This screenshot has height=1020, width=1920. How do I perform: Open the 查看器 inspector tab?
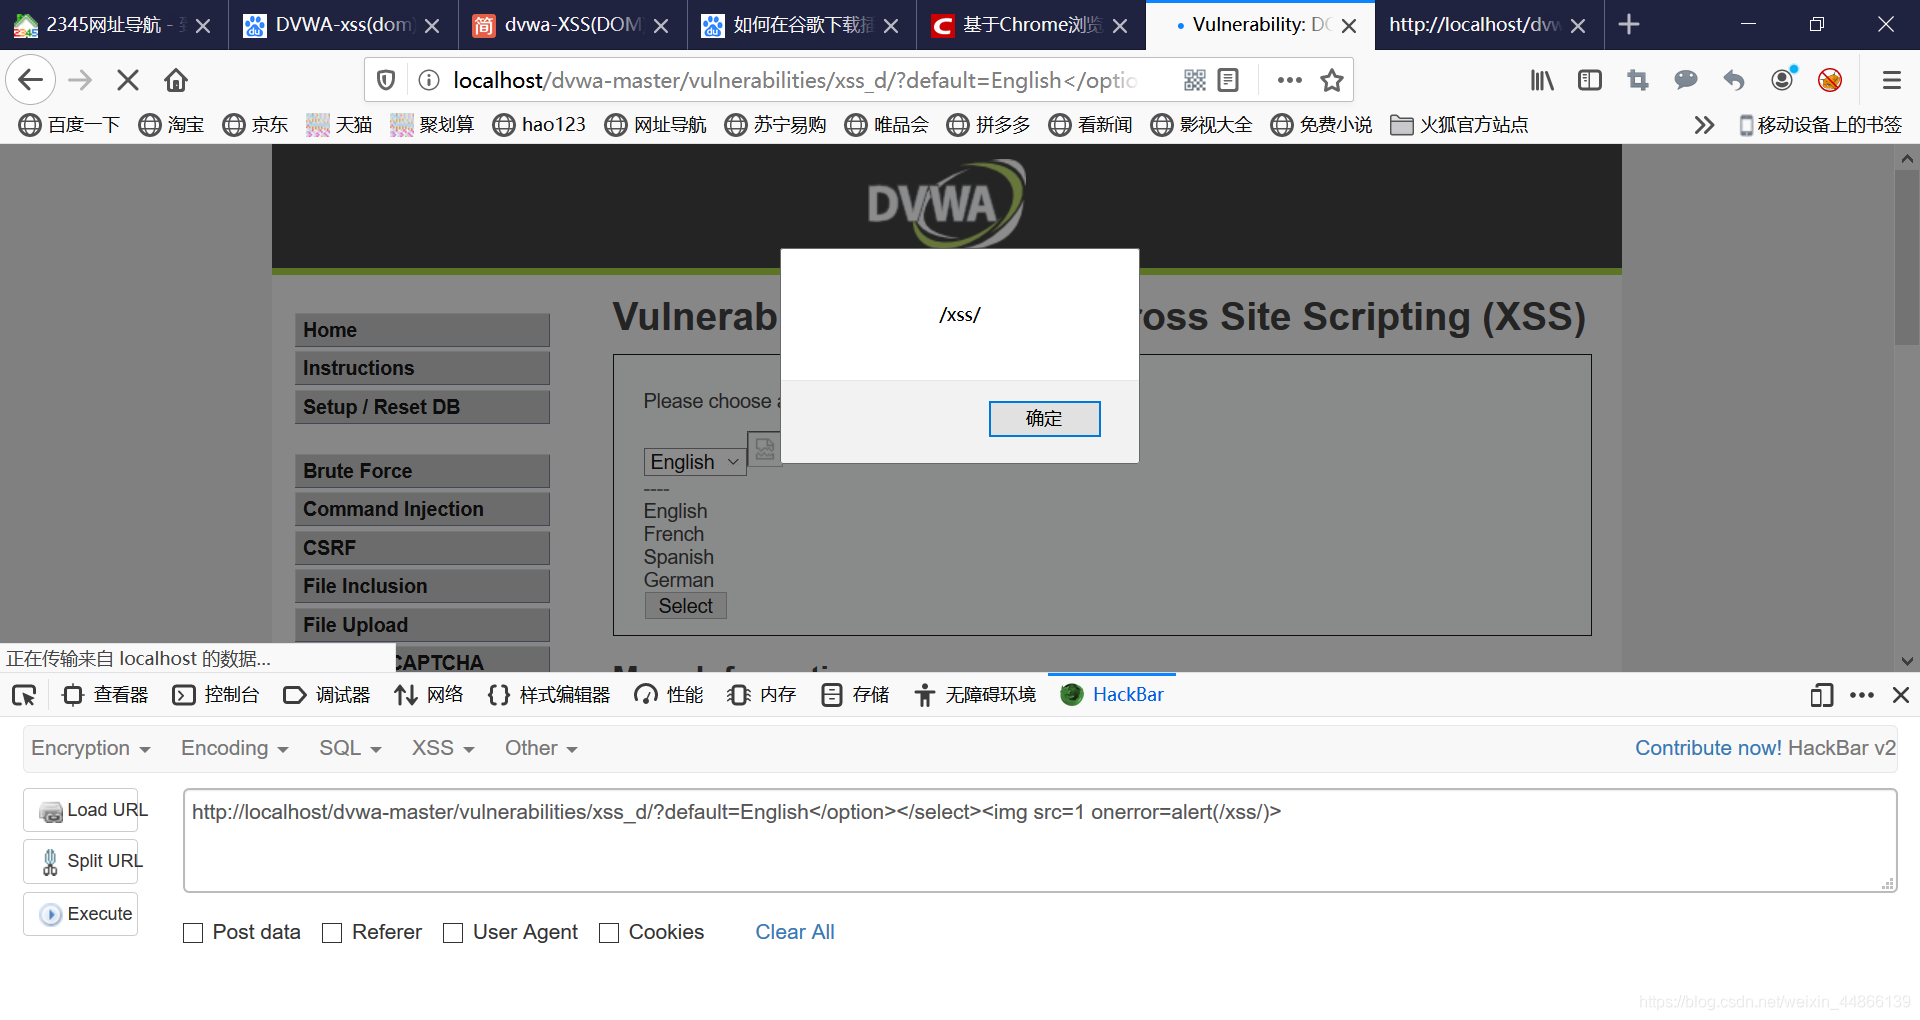(105, 695)
